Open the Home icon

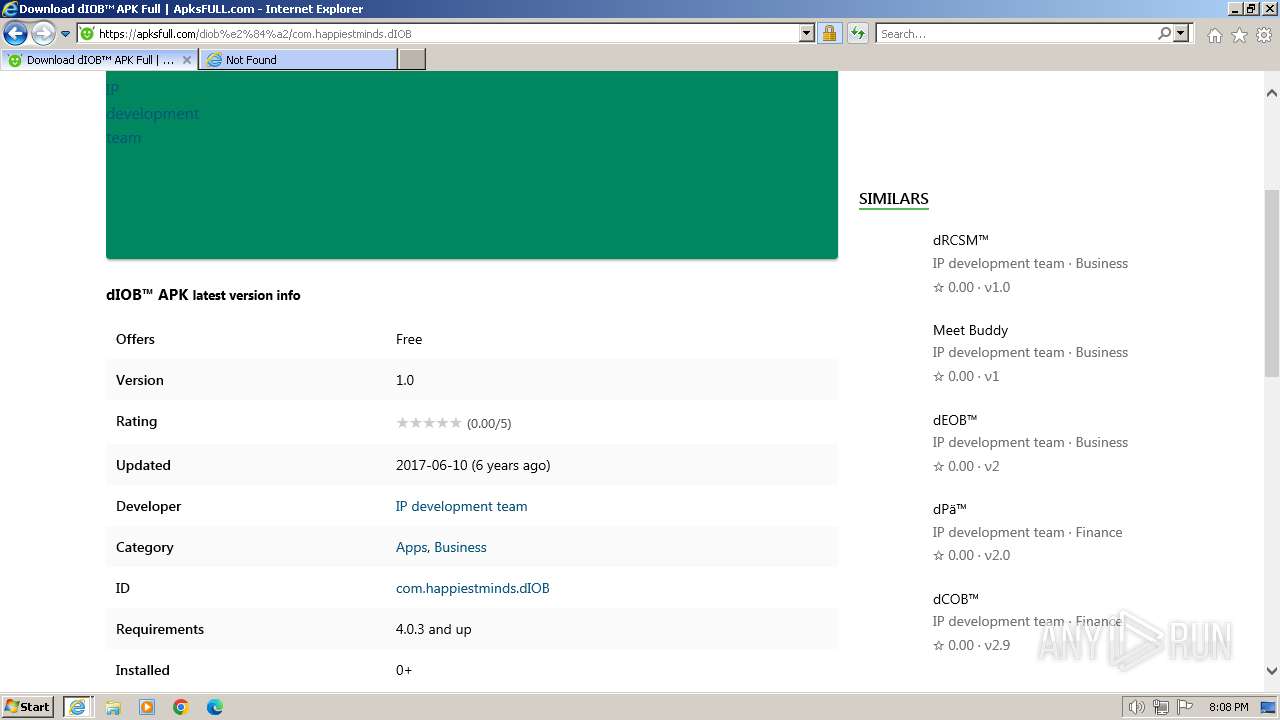coord(1214,35)
